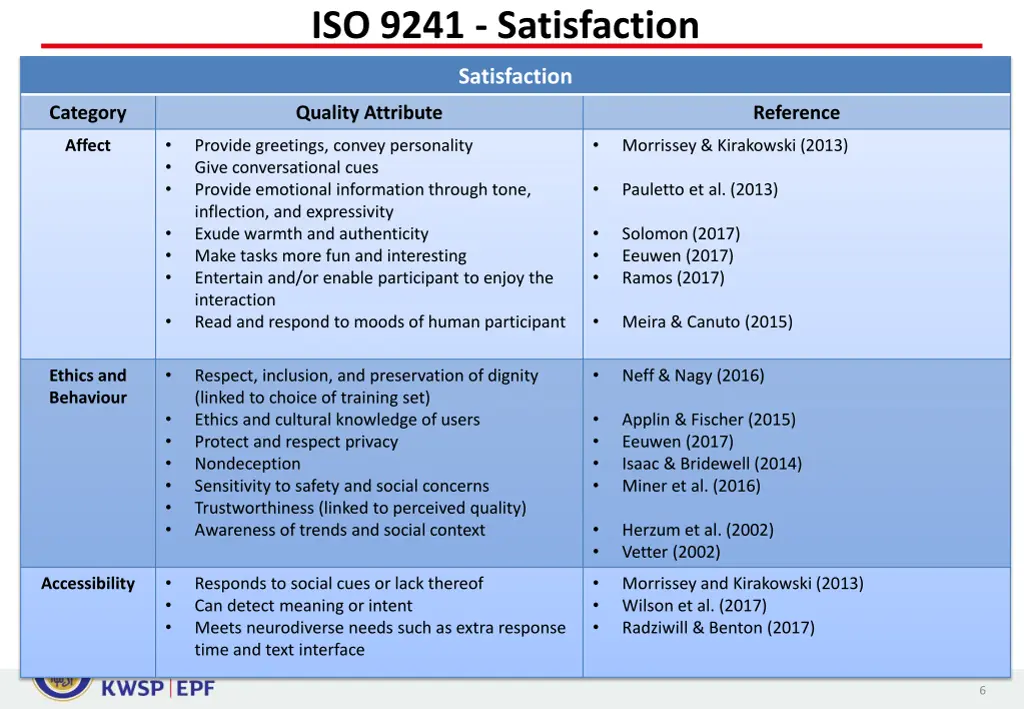Image resolution: width=1024 pixels, height=709 pixels.
Task: Click the 'Nondeception' bullet
Action: click(247, 464)
